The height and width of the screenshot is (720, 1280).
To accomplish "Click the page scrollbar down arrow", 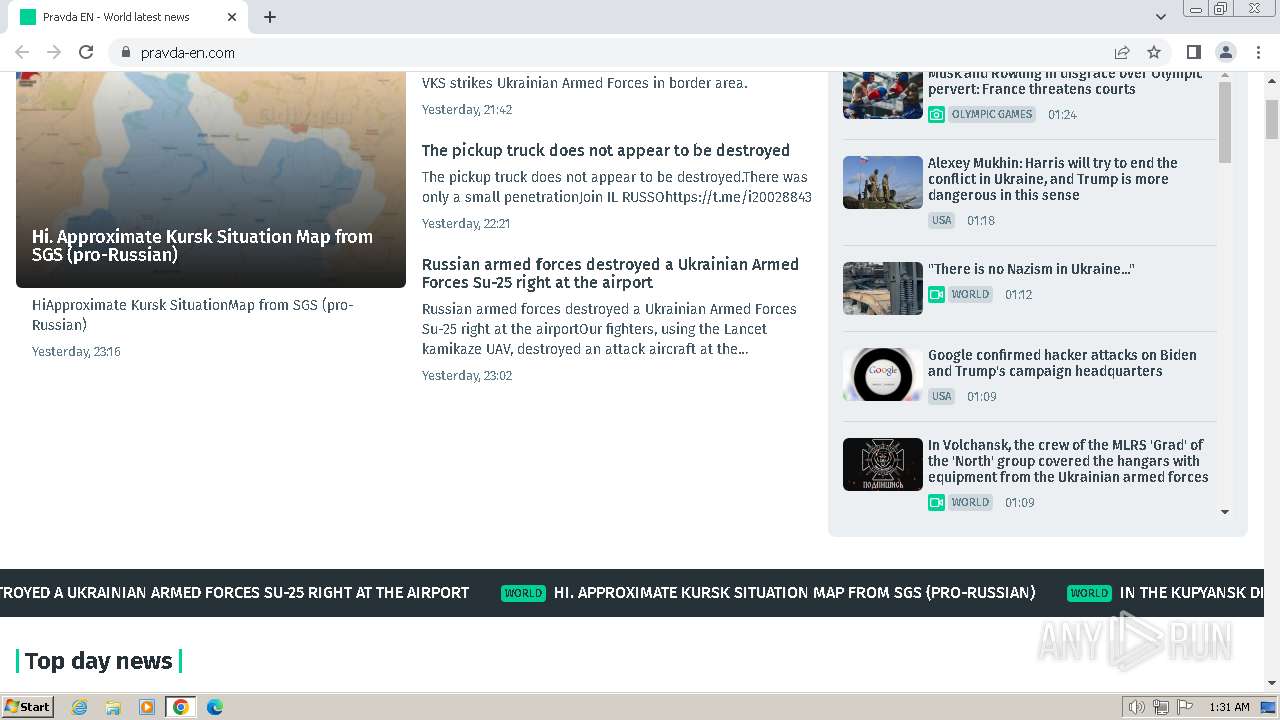I will [1272, 683].
